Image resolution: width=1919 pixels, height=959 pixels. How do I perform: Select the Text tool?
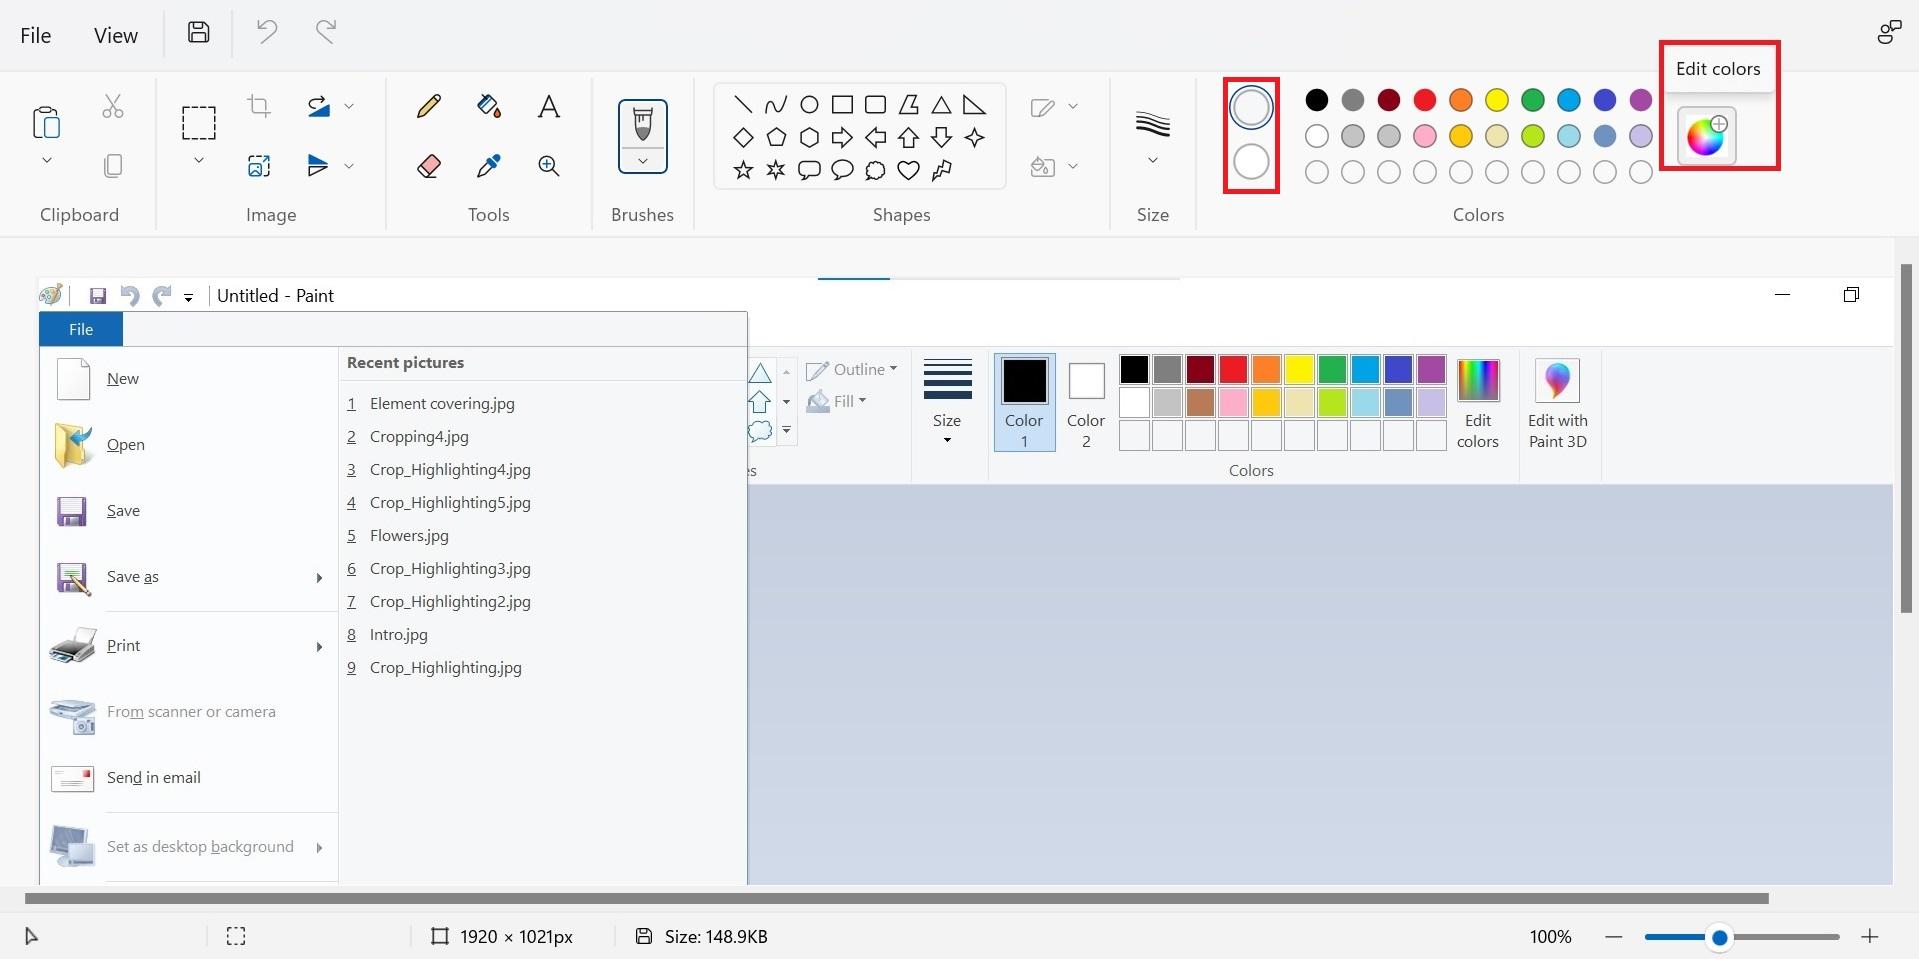point(549,106)
